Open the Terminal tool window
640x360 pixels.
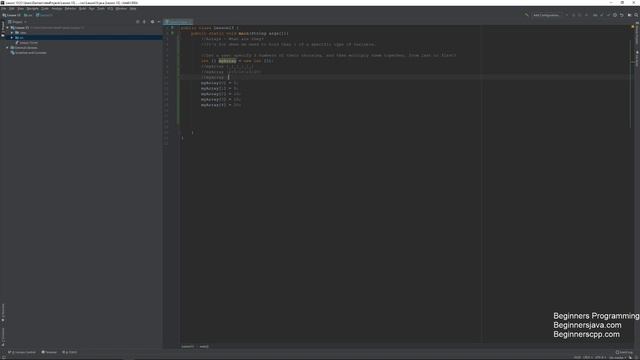[x=49, y=352]
